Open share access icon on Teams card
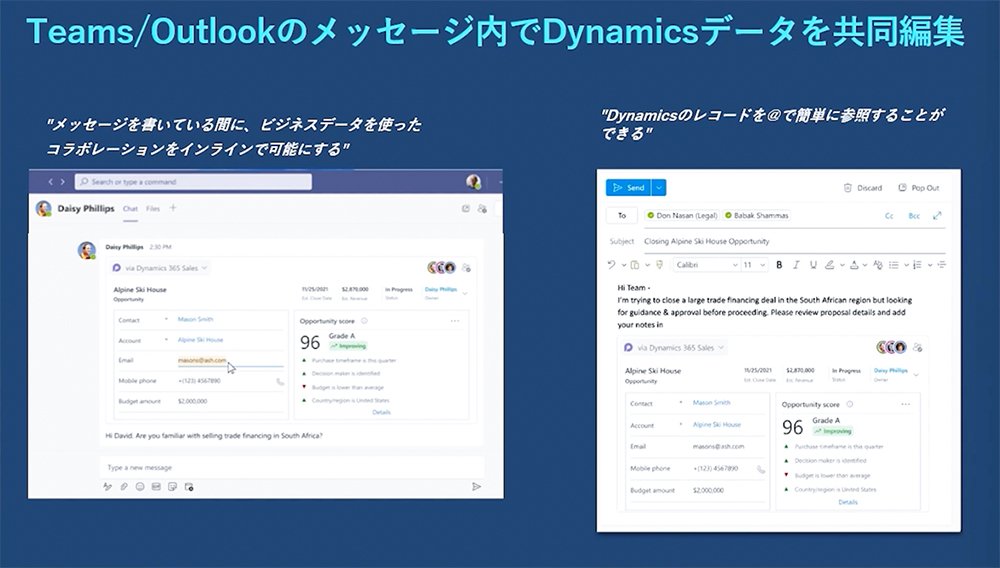 pyautogui.click(x=466, y=268)
